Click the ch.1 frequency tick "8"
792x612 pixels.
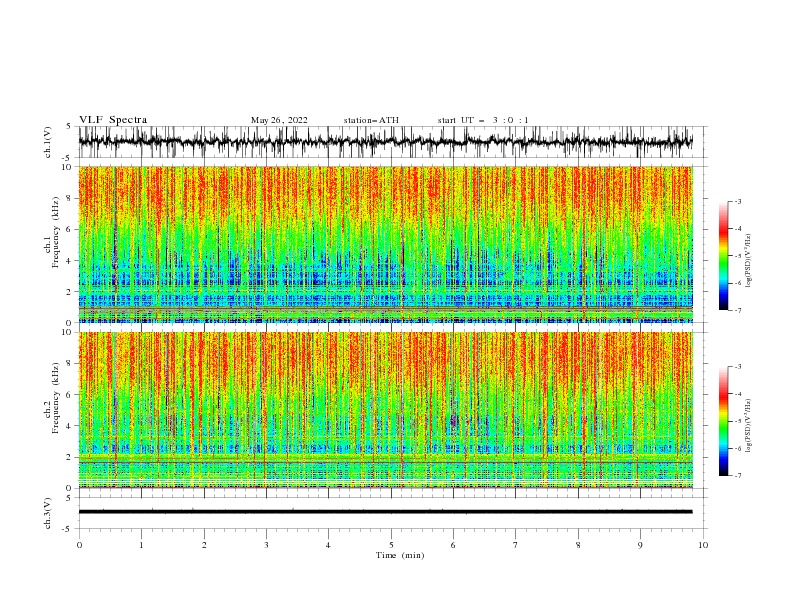70,198
